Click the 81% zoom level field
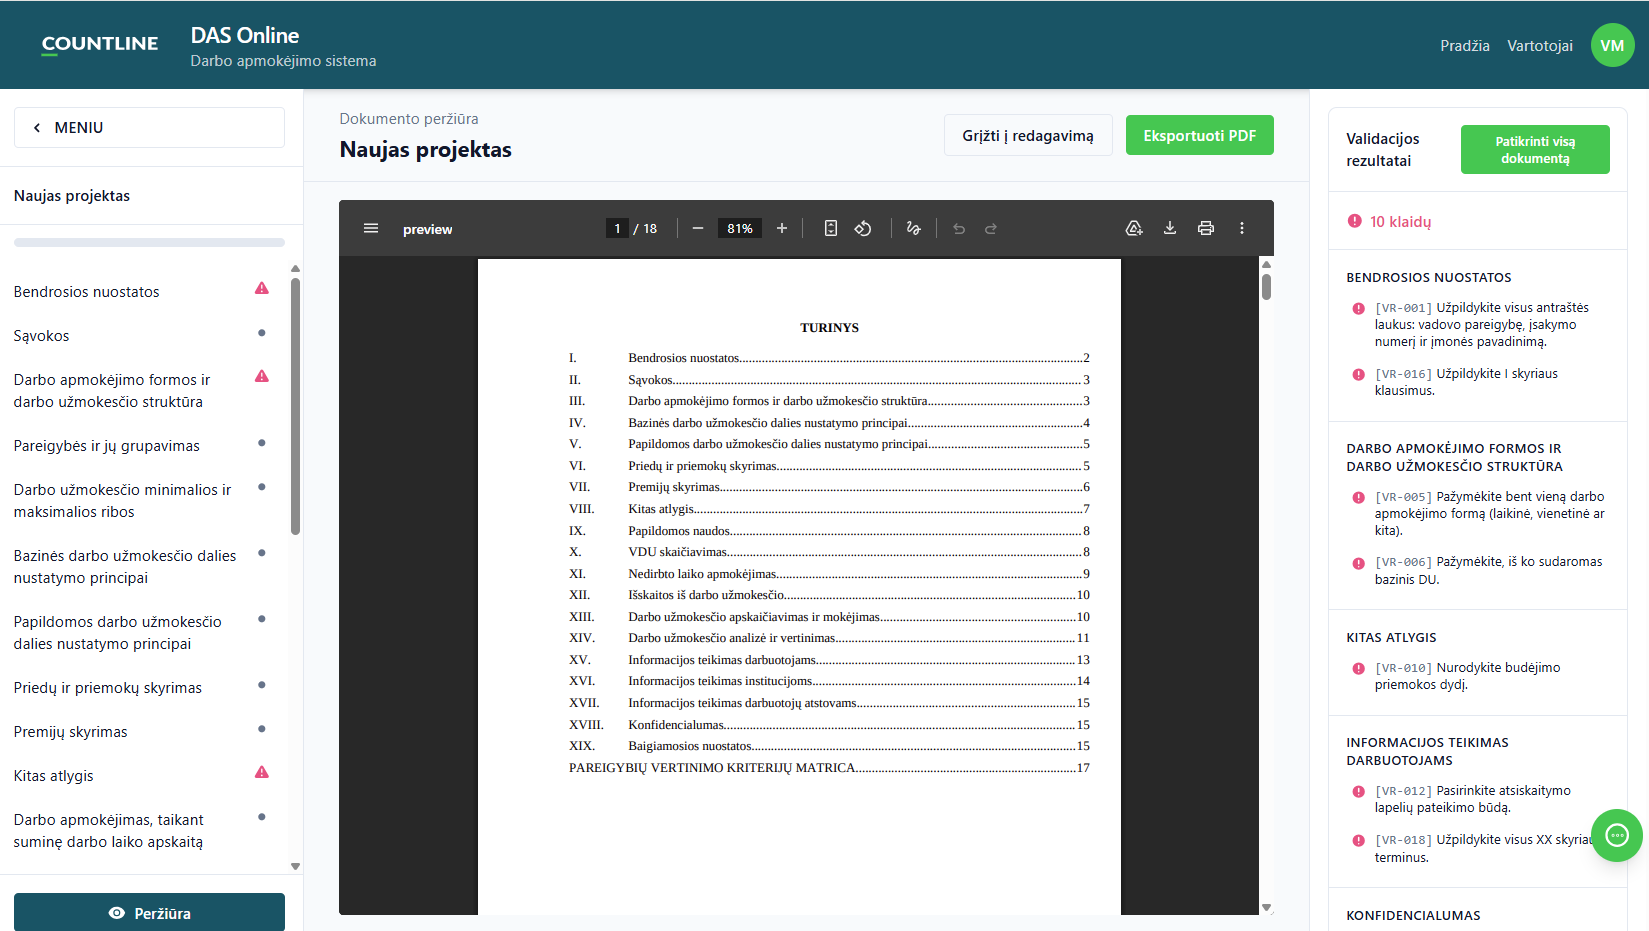Screen dimensions: 1649x931 [x=740, y=228]
